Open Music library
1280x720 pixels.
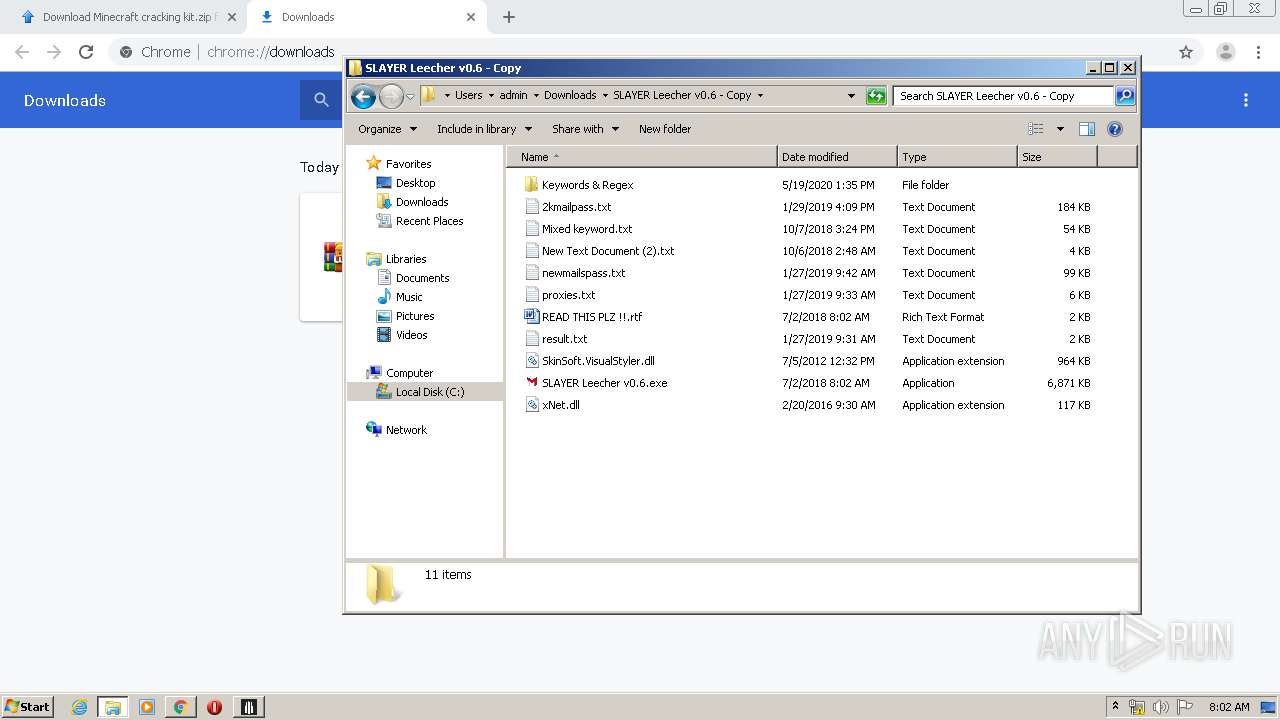click(409, 297)
